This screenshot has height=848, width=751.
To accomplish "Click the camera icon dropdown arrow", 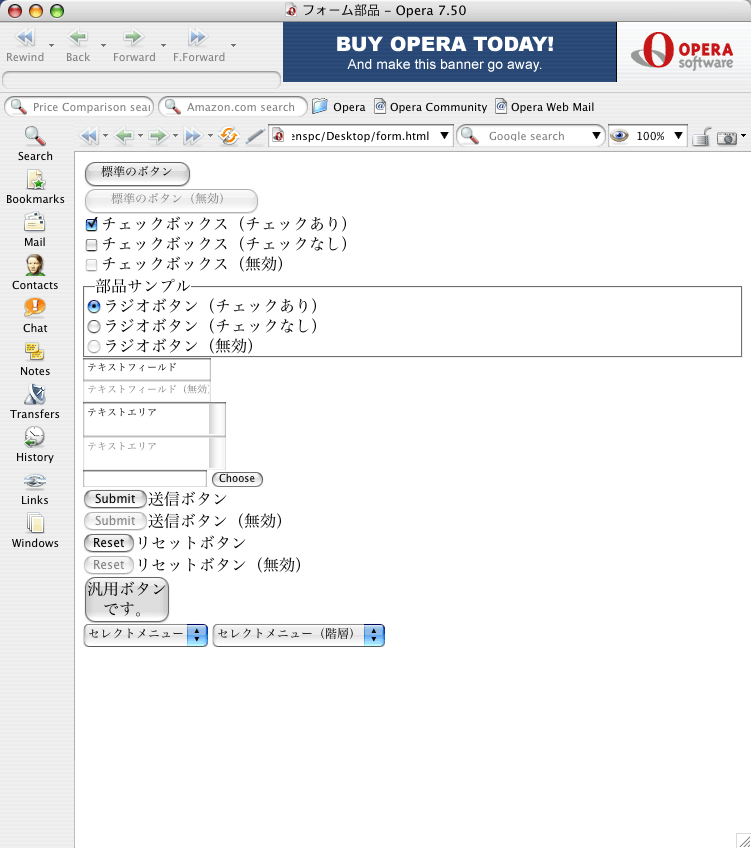I will pos(743,136).
